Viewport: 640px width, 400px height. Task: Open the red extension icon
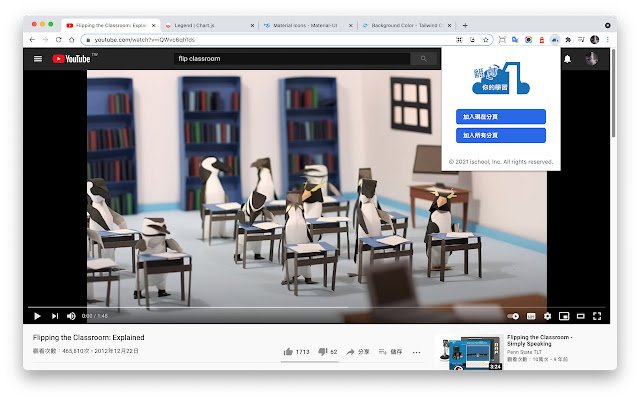tap(542, 40)
